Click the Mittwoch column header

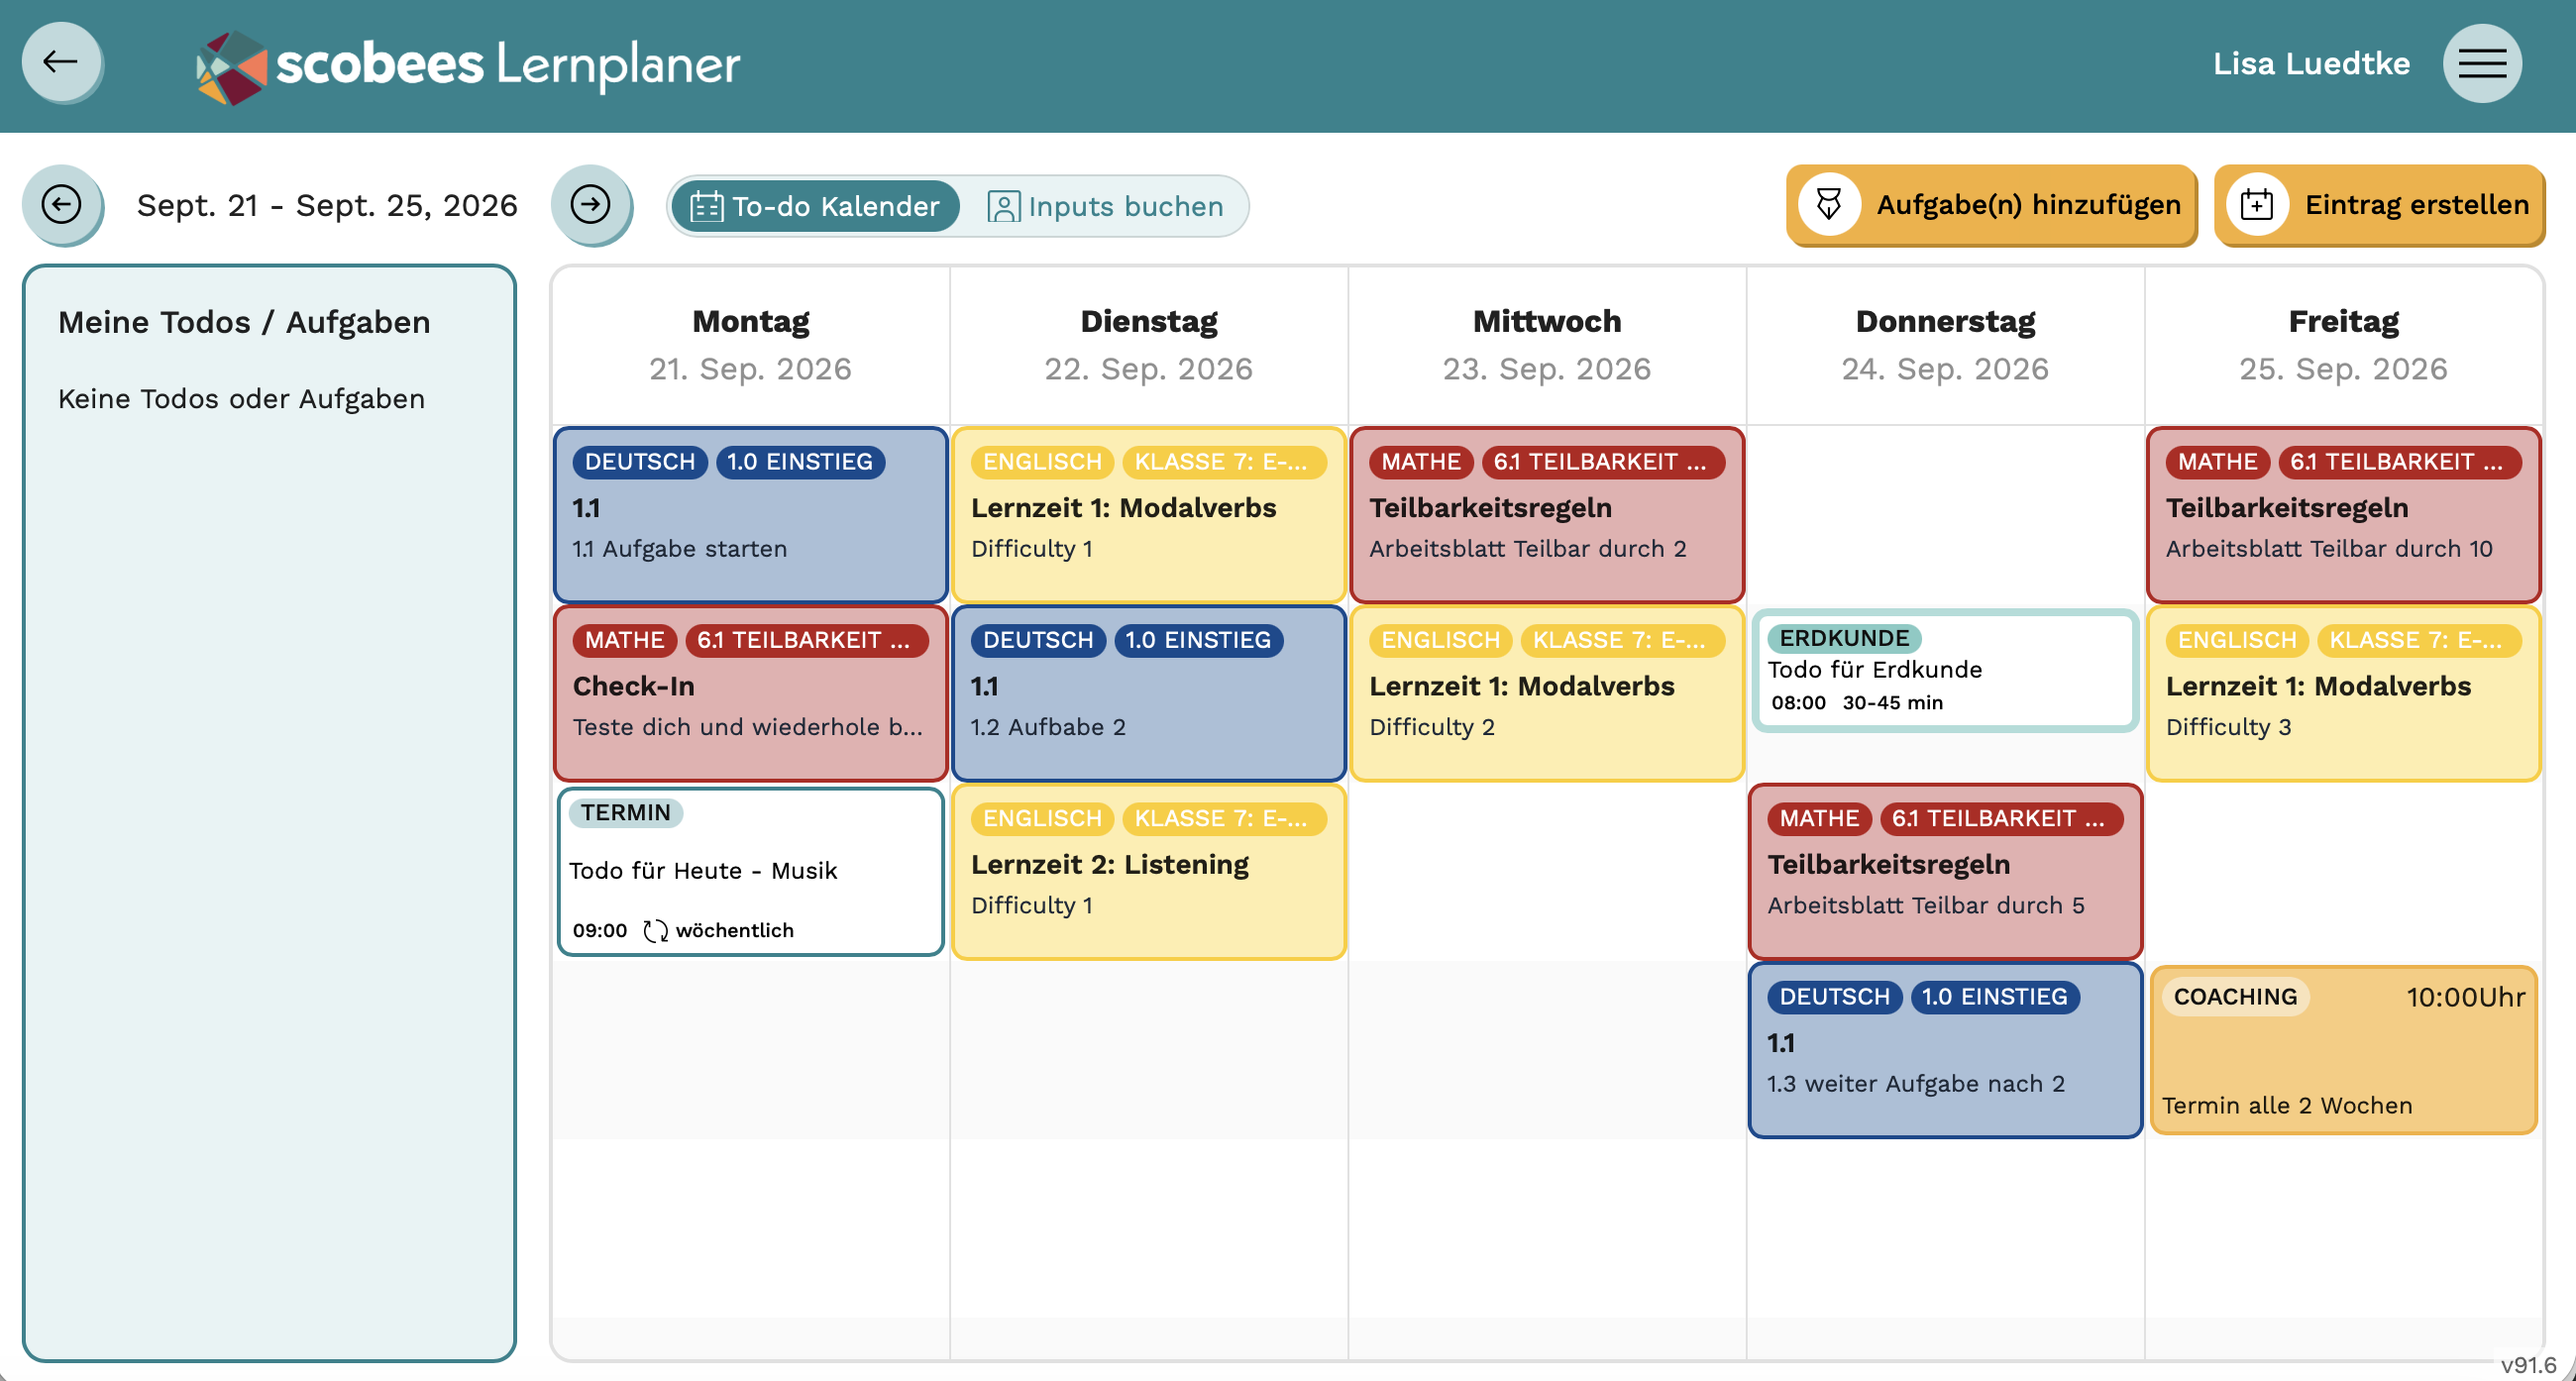(x=1546, y=345)
